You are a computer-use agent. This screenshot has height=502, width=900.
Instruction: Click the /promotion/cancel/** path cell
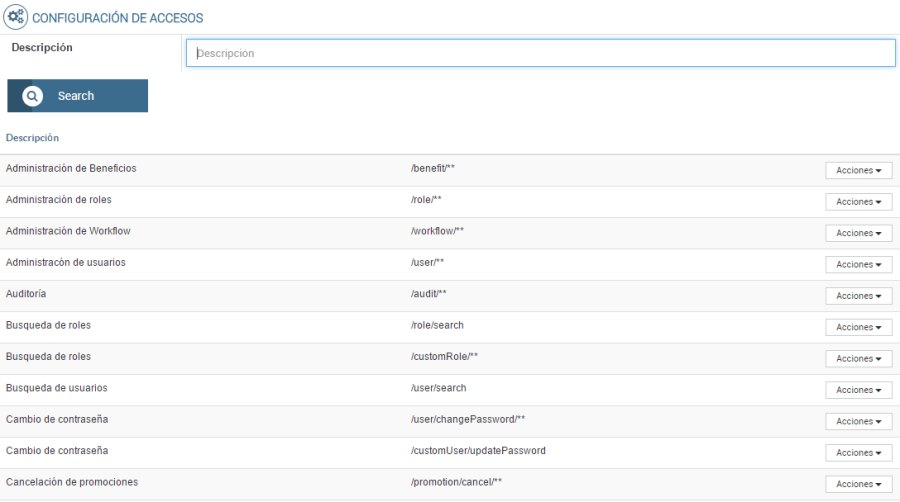click(x=456, y=482)
